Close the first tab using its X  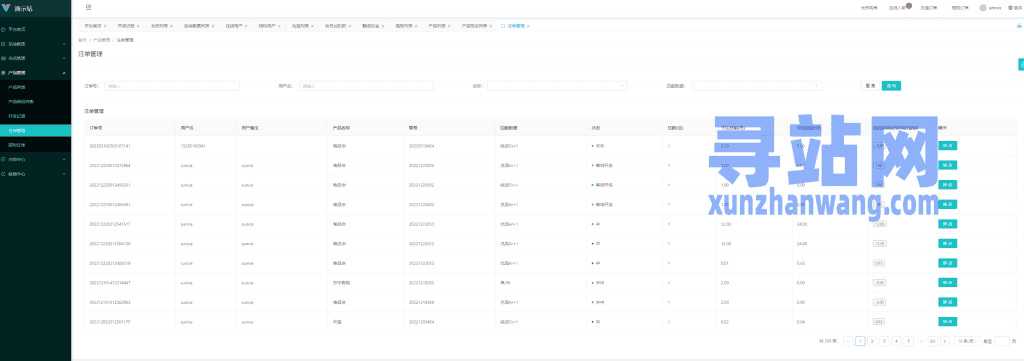[x=106, y=26]
